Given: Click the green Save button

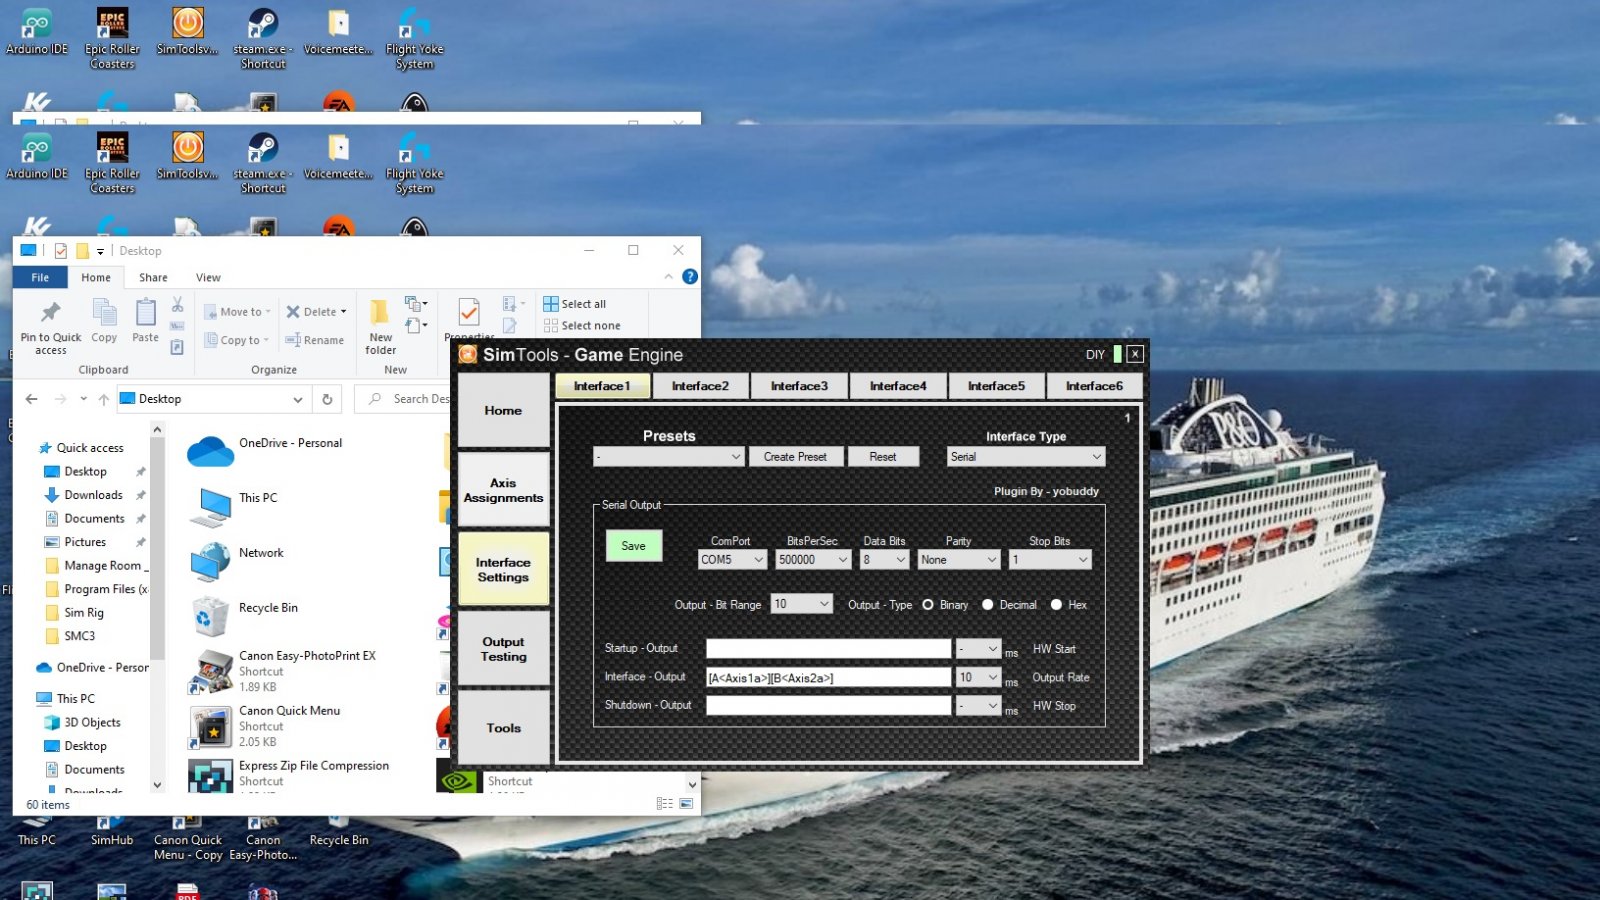Looking at the screenshot, I should (633, 546).
